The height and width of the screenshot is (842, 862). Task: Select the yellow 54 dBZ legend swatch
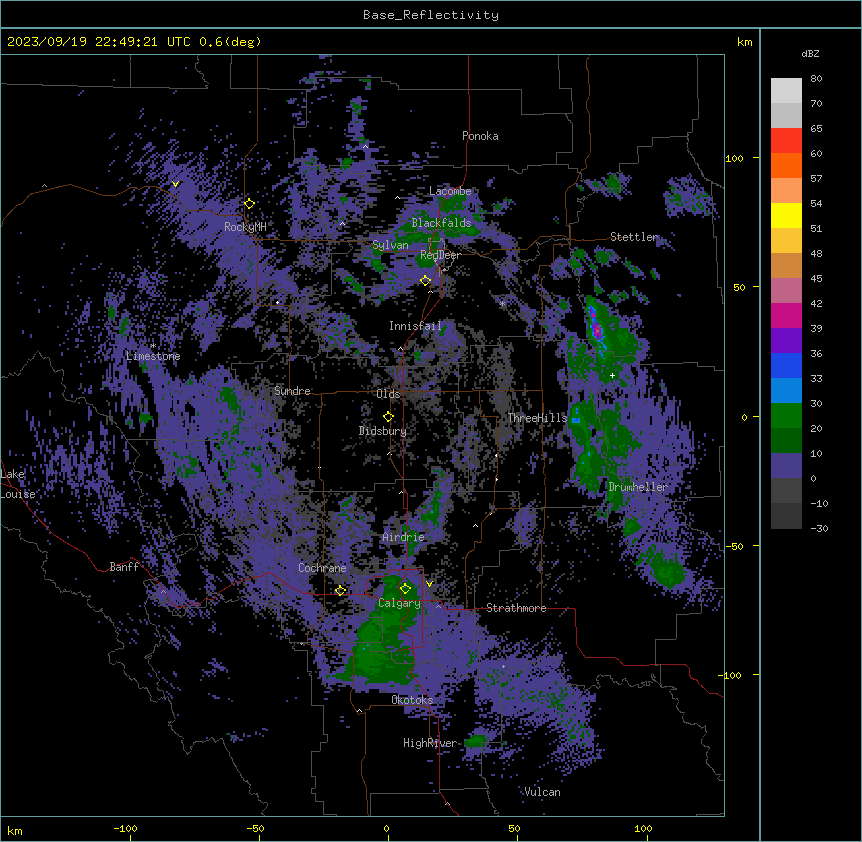(786, 216)
